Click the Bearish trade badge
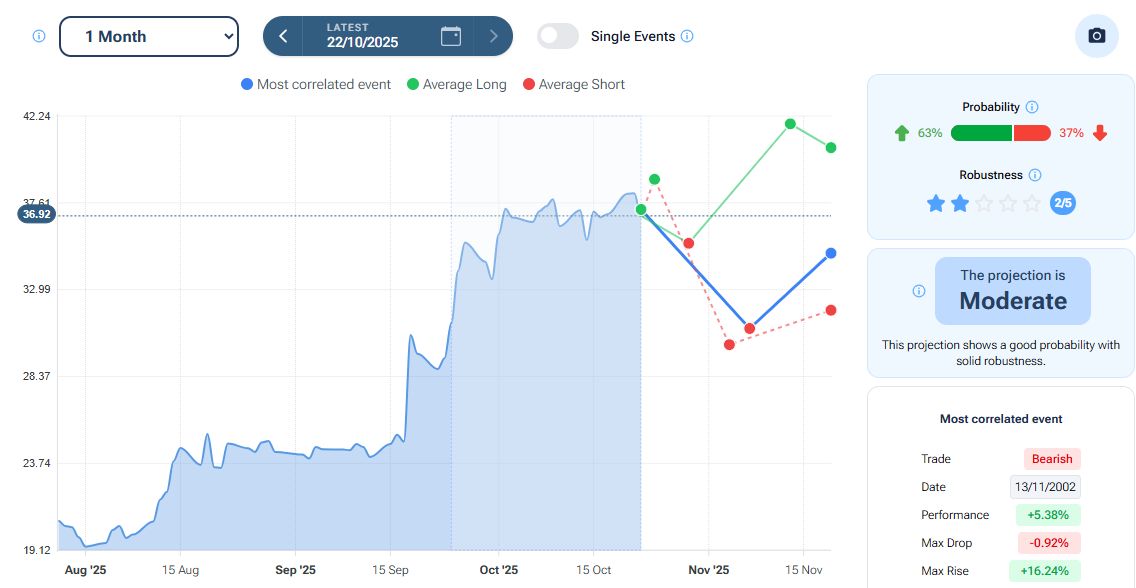The image size is (1136, 588). pyautogui.click(x=1051, y=459)
